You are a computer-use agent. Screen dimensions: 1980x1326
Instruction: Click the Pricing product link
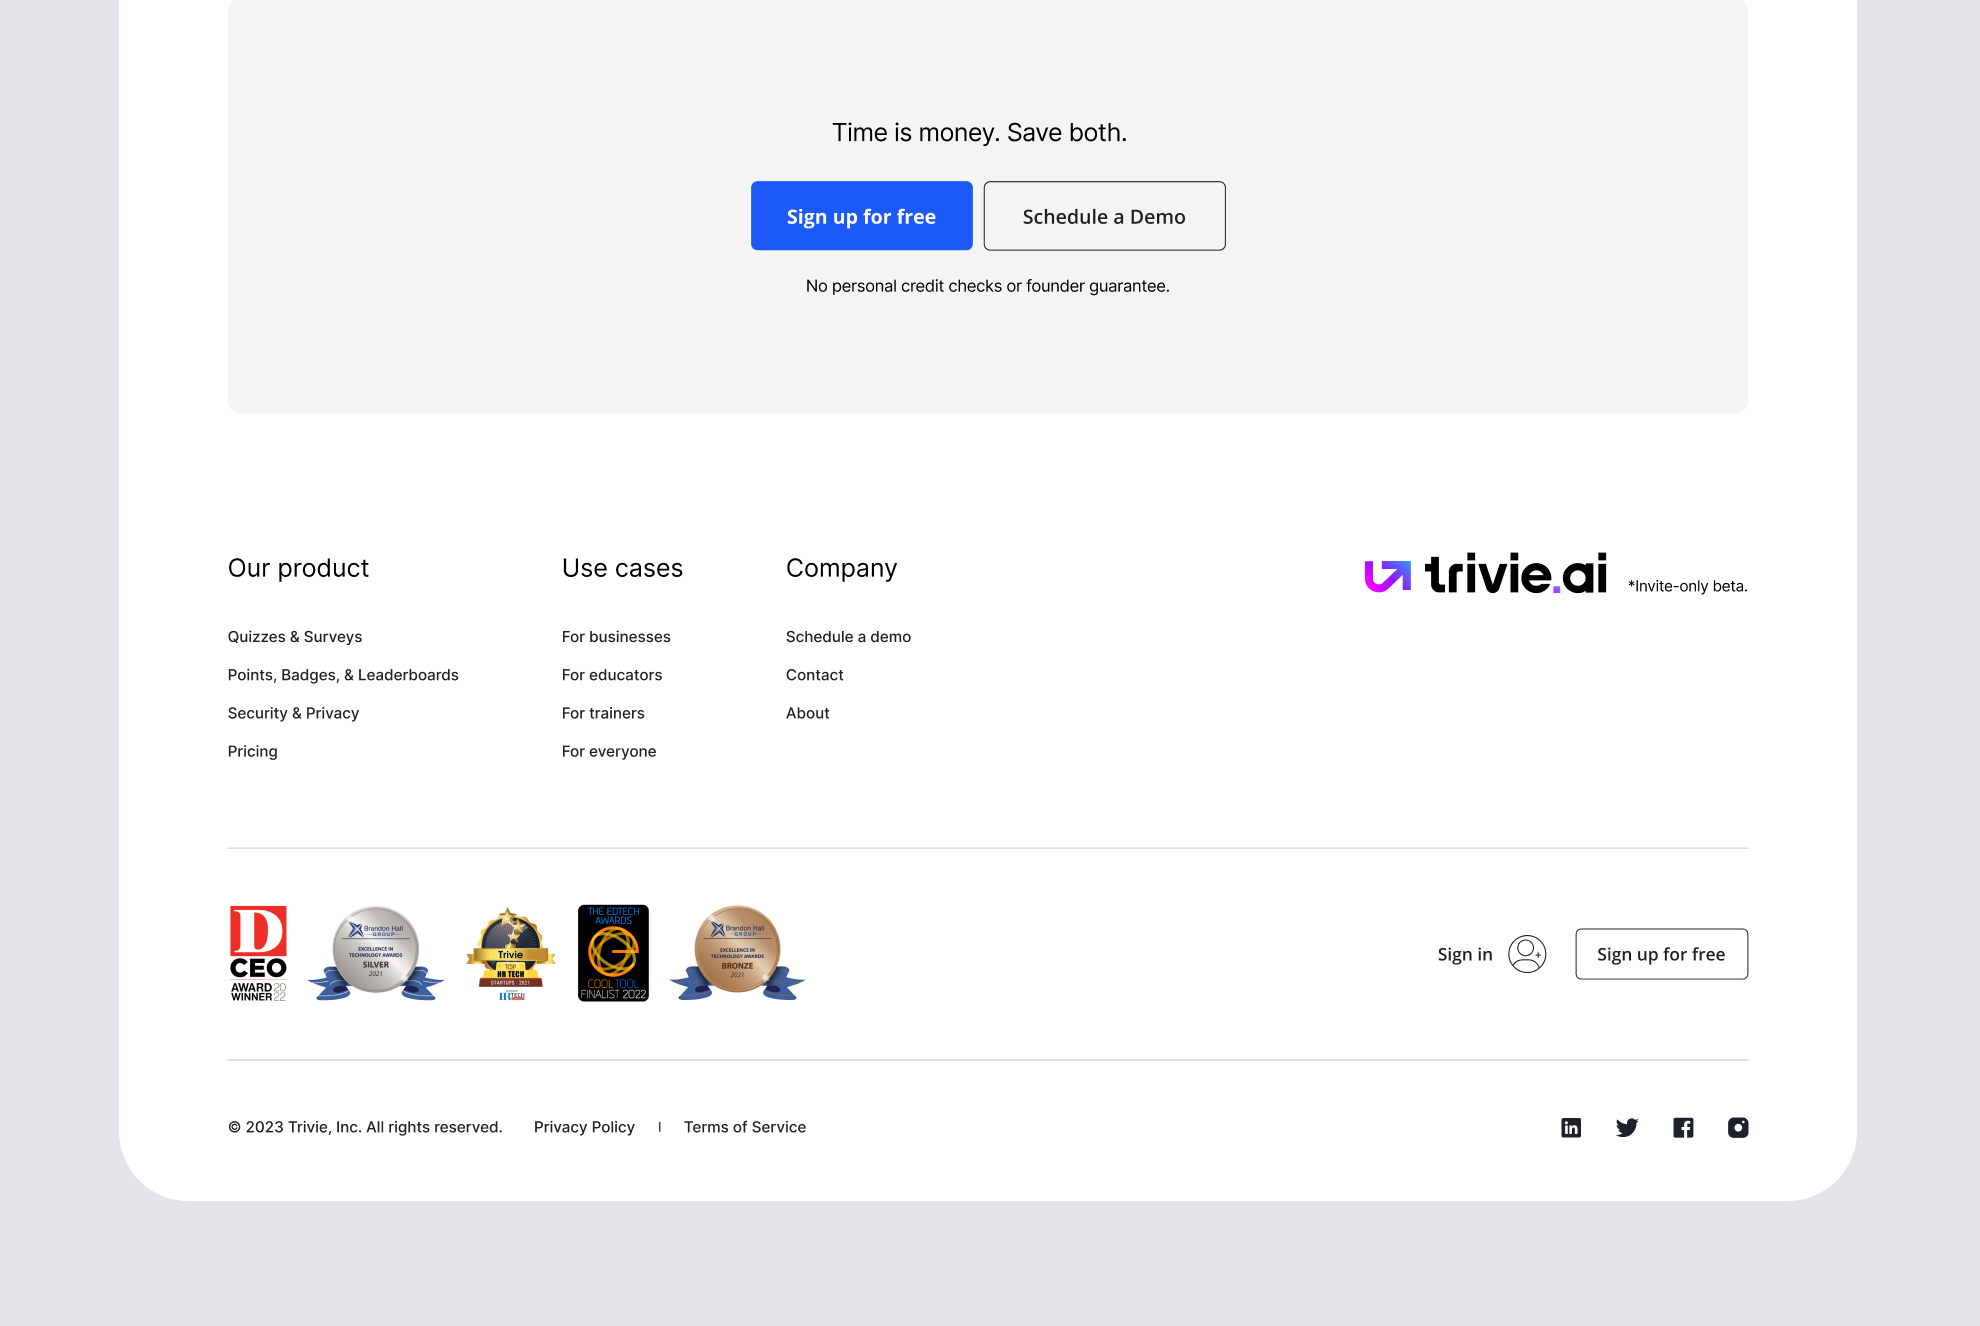pos(252,750)
